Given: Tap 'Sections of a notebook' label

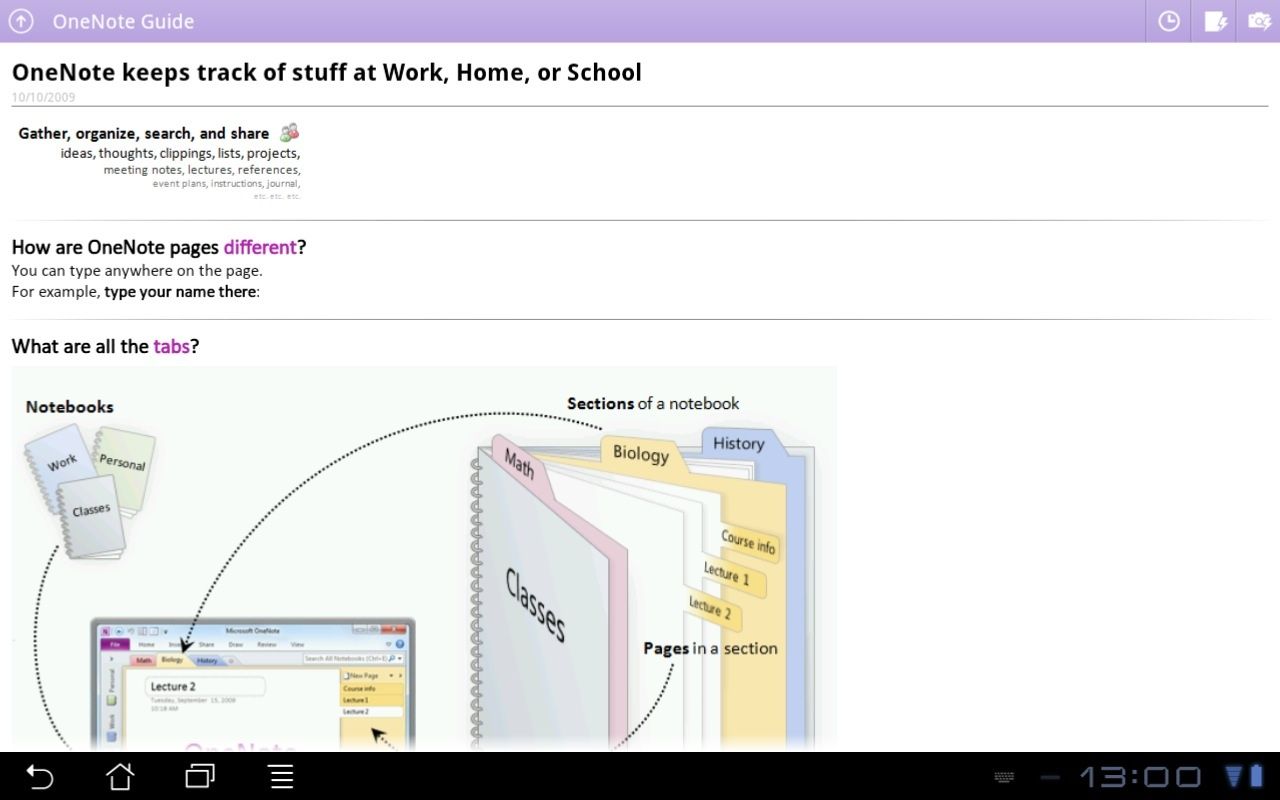Looking at the screenshot, I should click(x=653, y=403).
